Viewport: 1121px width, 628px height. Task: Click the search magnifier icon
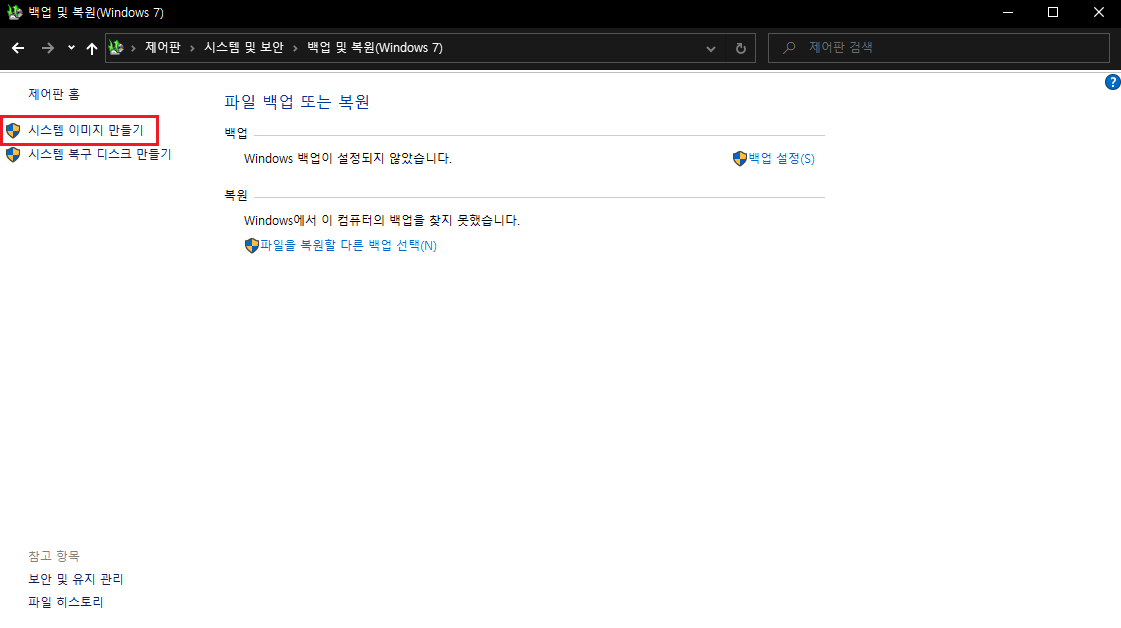pos(789,48)
